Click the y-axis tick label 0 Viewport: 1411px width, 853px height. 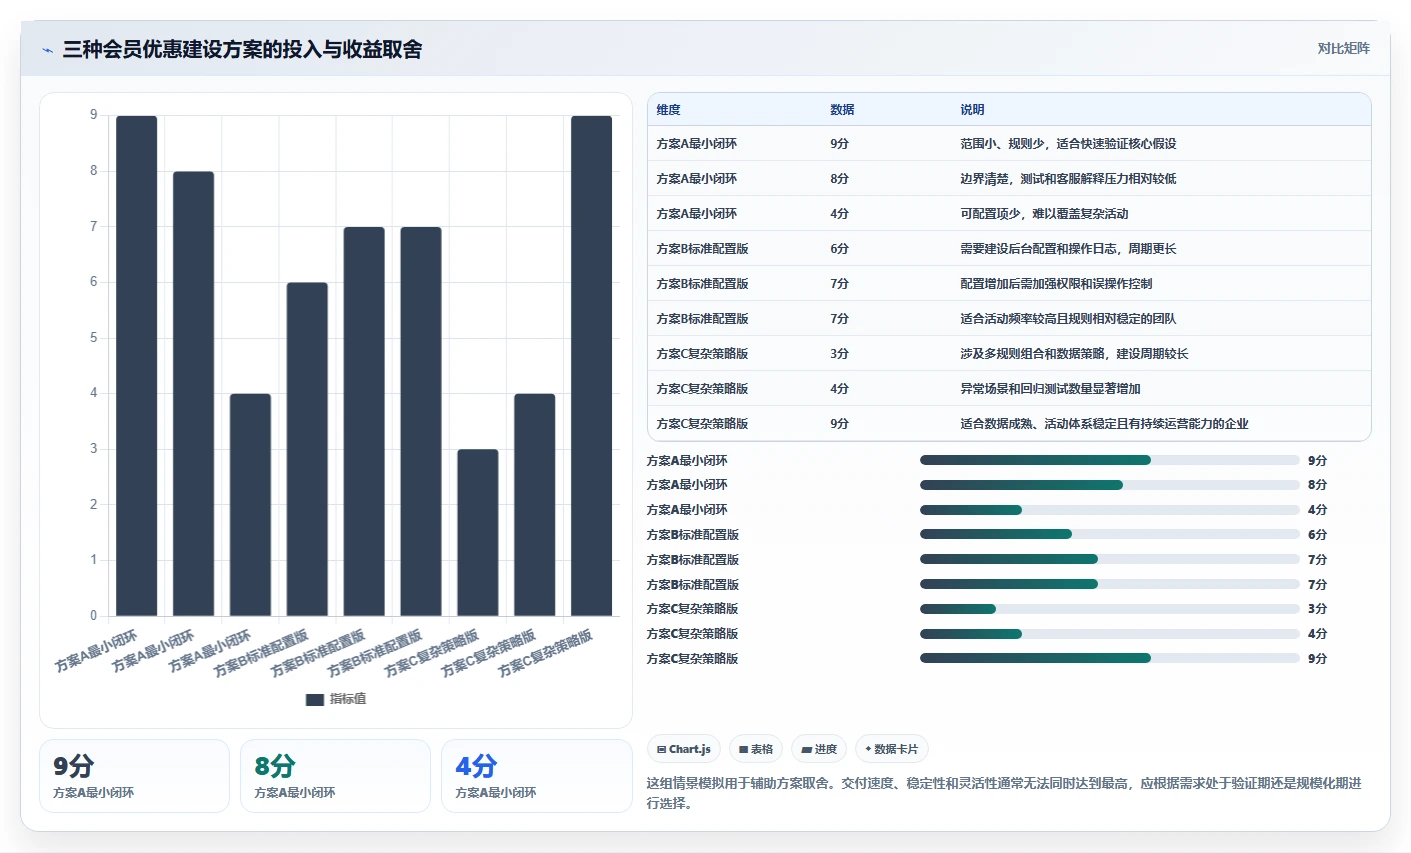(x=94, y=616)
